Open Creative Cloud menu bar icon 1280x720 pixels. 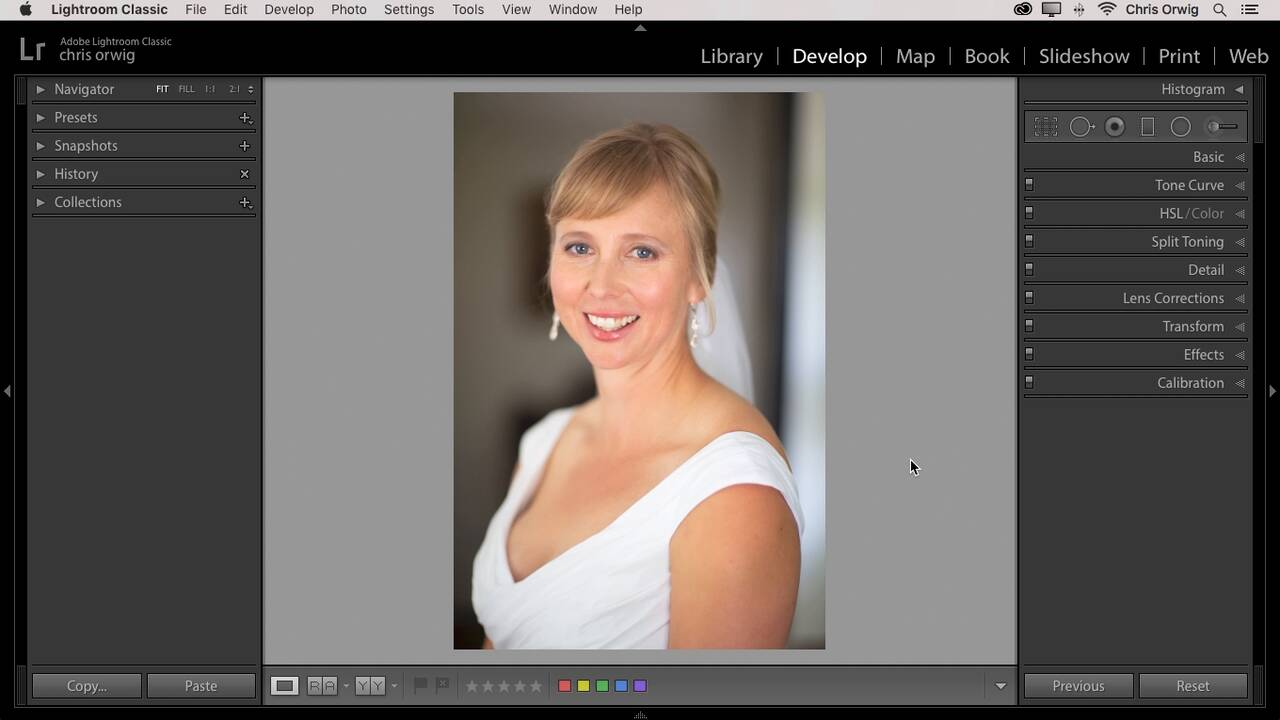pyautogui.click(x=1023, y=9)
